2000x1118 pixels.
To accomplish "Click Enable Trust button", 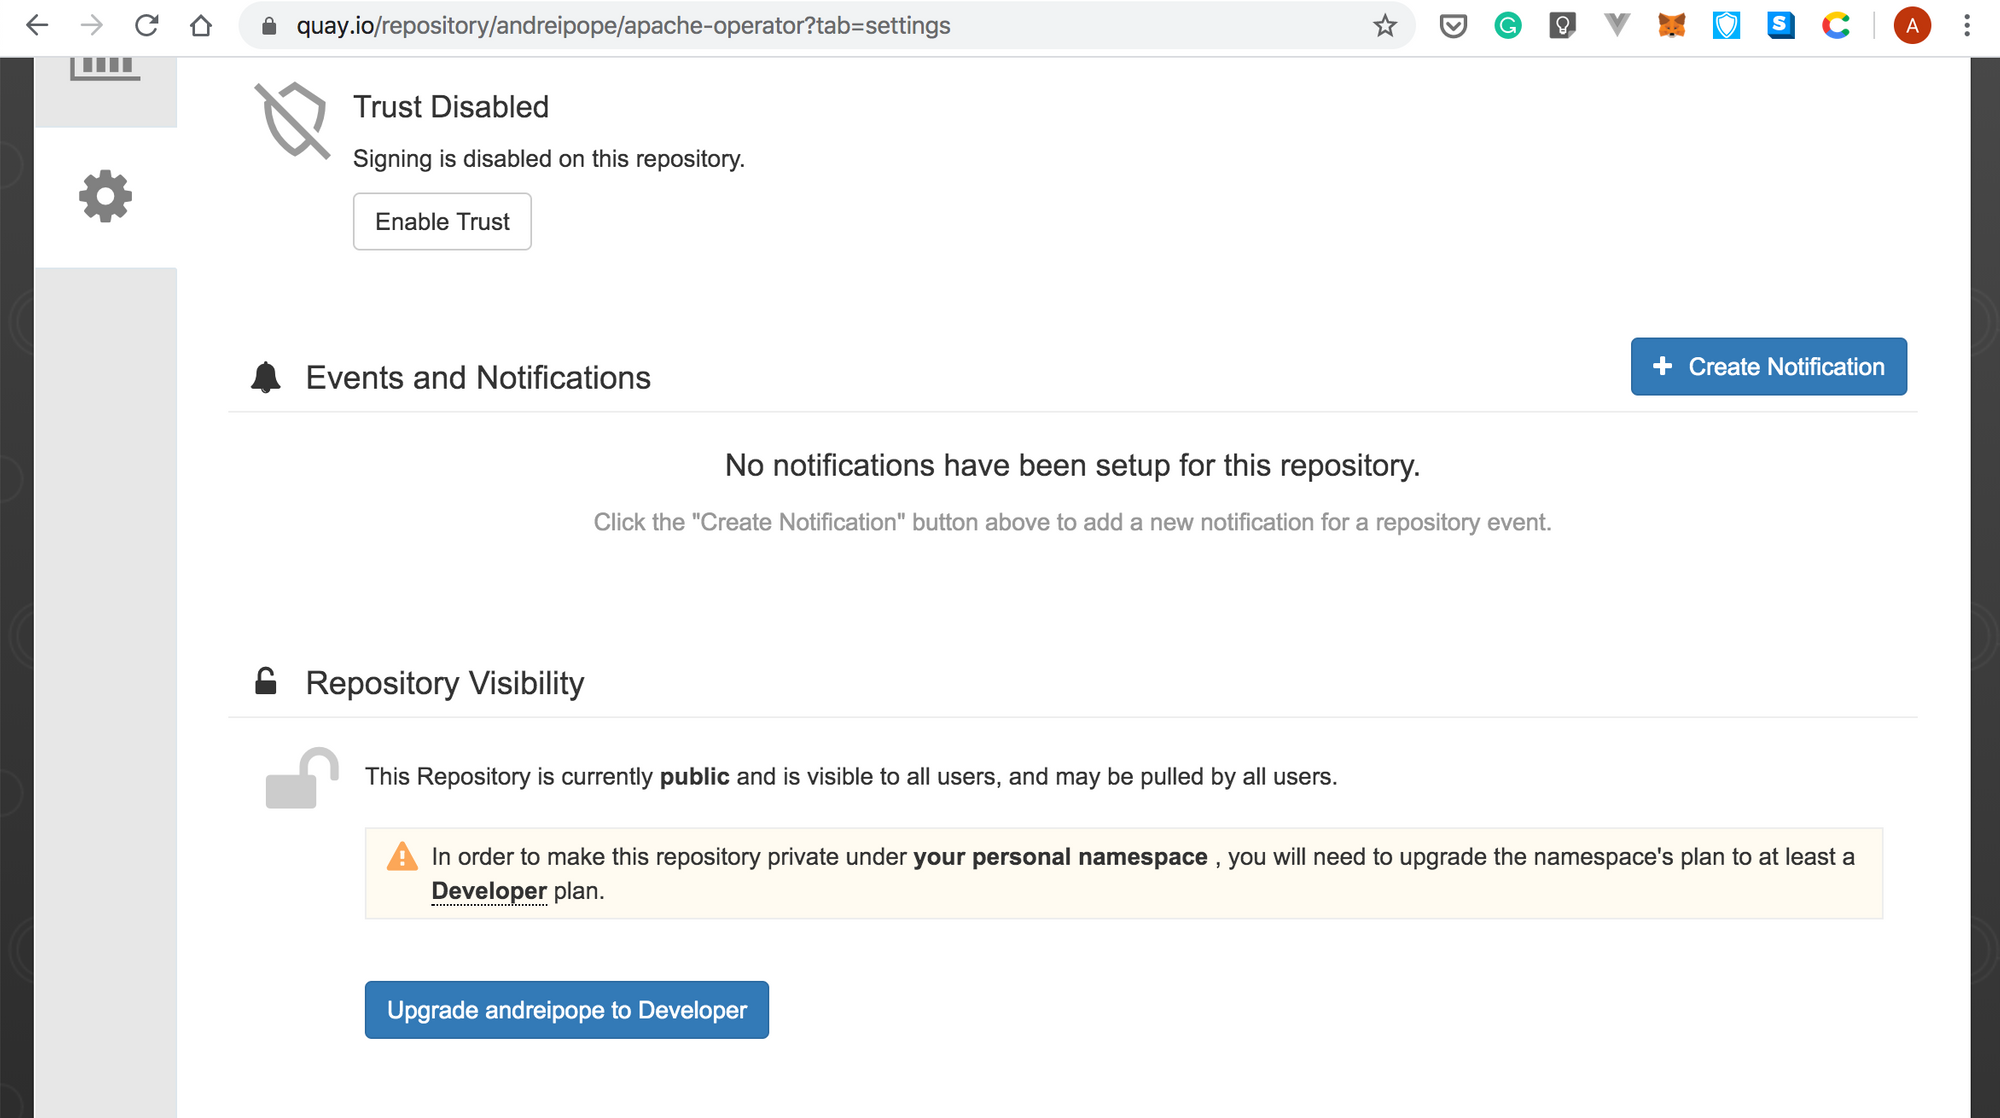I will click(442, 222).
